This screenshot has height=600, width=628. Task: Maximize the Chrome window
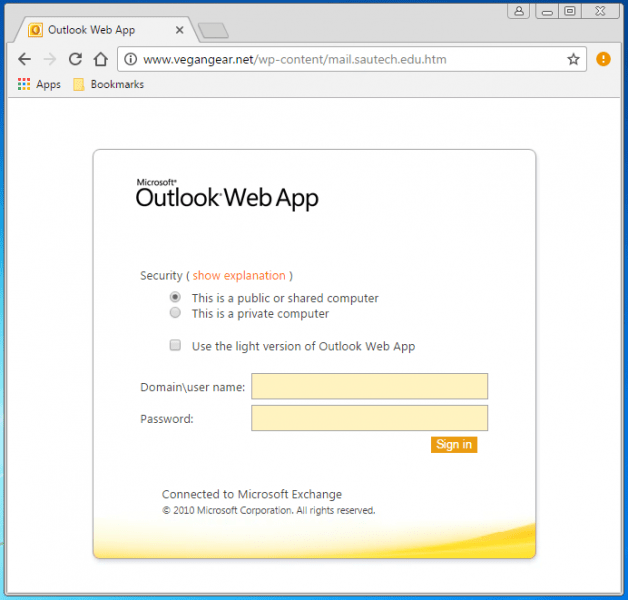click(x=570, y=11)
